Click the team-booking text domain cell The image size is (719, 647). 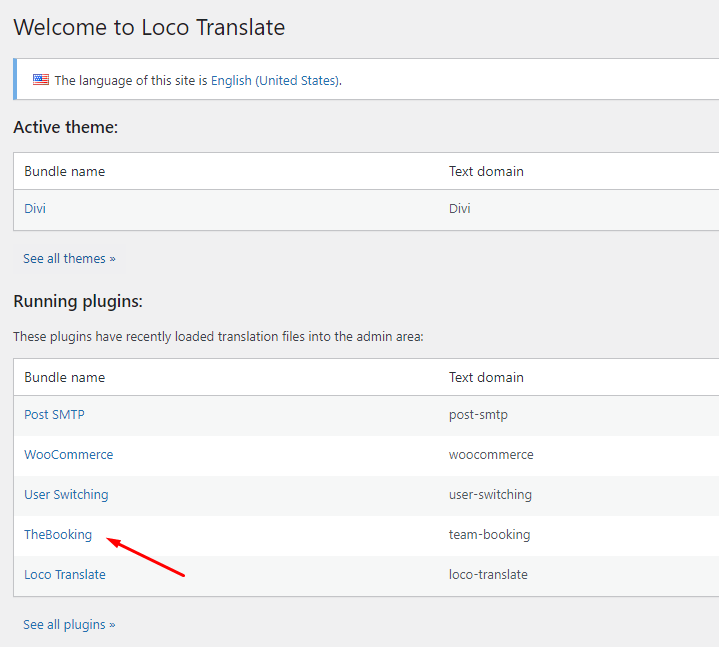489,535
